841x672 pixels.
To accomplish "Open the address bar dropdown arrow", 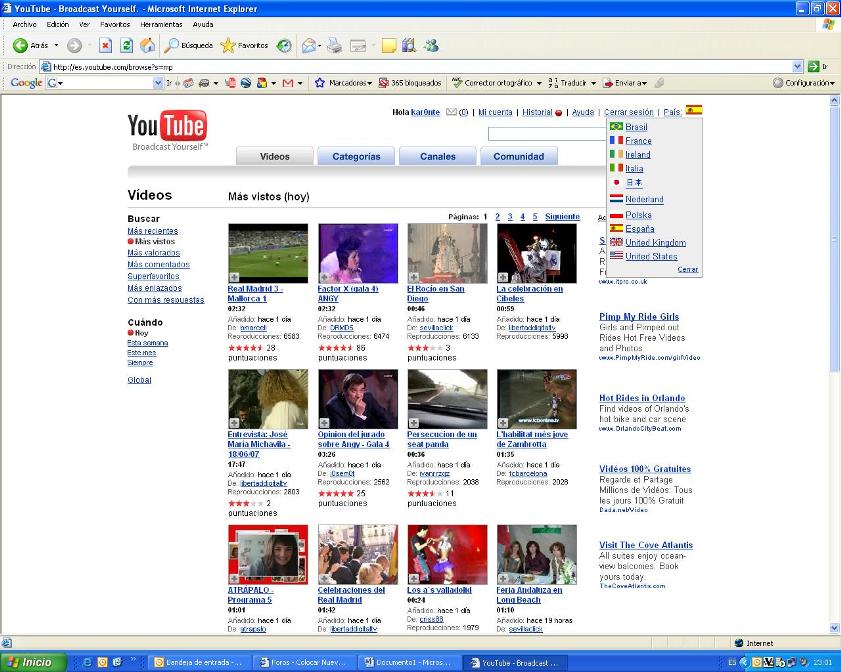I will click(x=797, y=67).
